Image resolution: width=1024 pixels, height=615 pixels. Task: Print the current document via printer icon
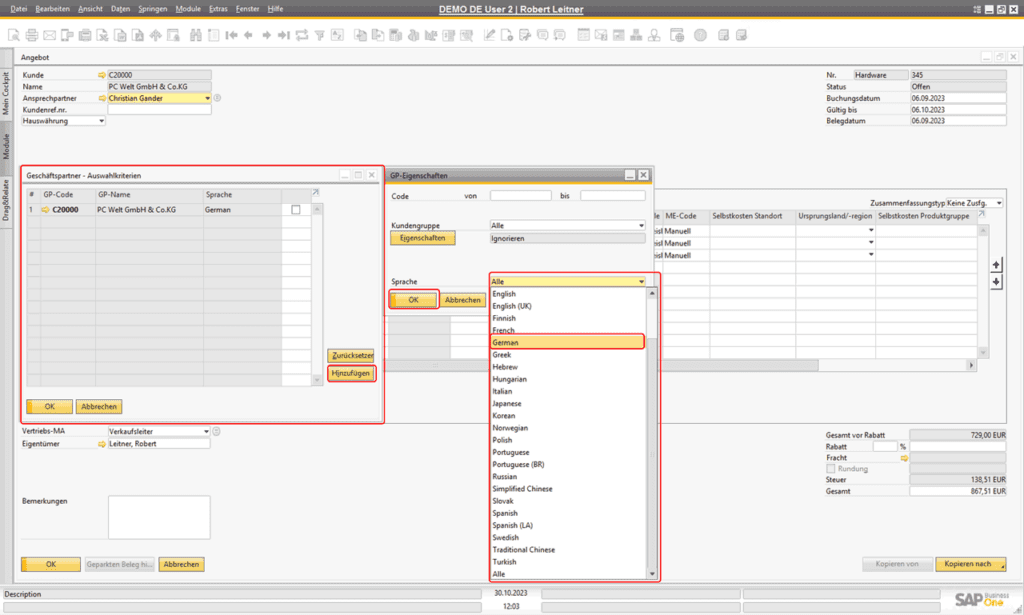(31, 34)
